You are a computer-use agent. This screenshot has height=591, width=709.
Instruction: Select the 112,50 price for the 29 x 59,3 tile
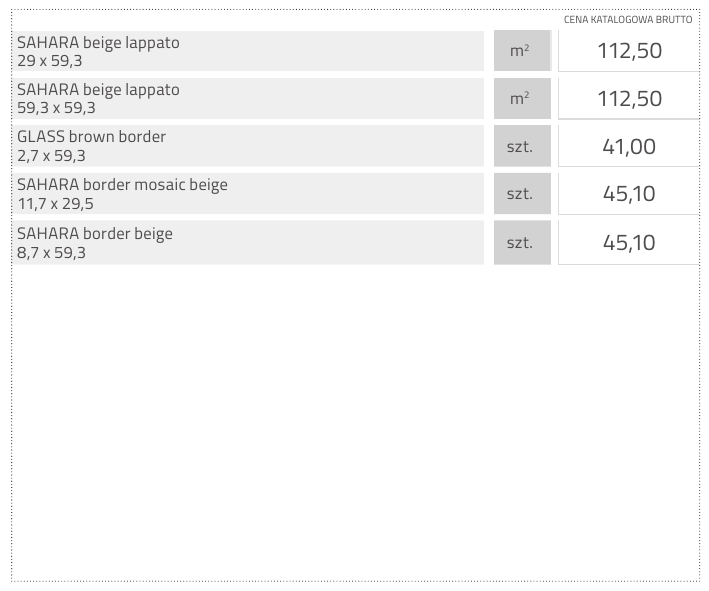[x=629, y=50]
